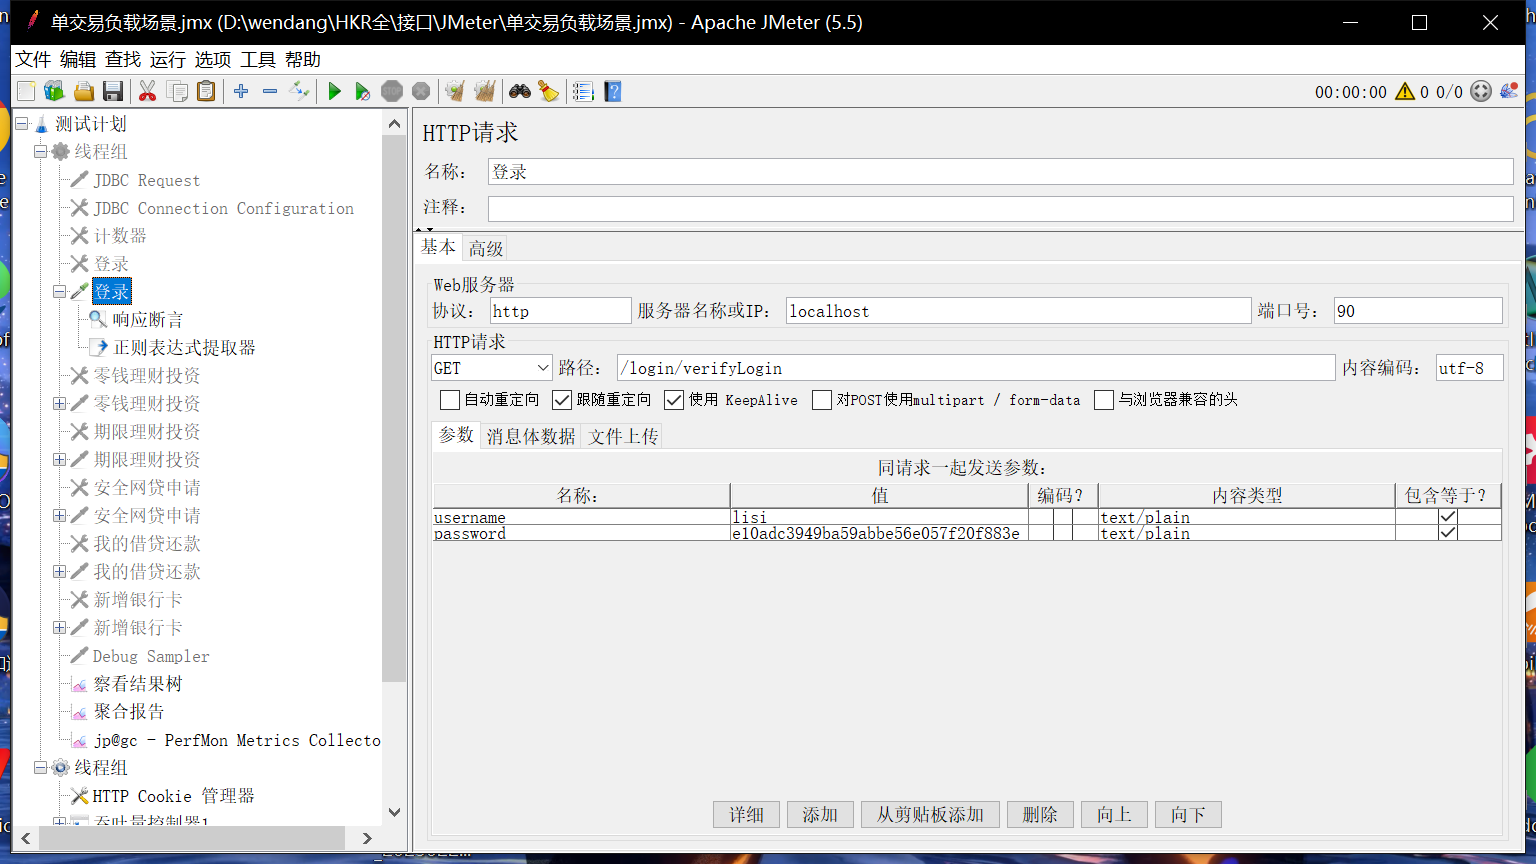Image resolution: width=1536 pixels, height=864 pixels.
Task: Switch to the 高级 tab
Action: pos(486,248)
